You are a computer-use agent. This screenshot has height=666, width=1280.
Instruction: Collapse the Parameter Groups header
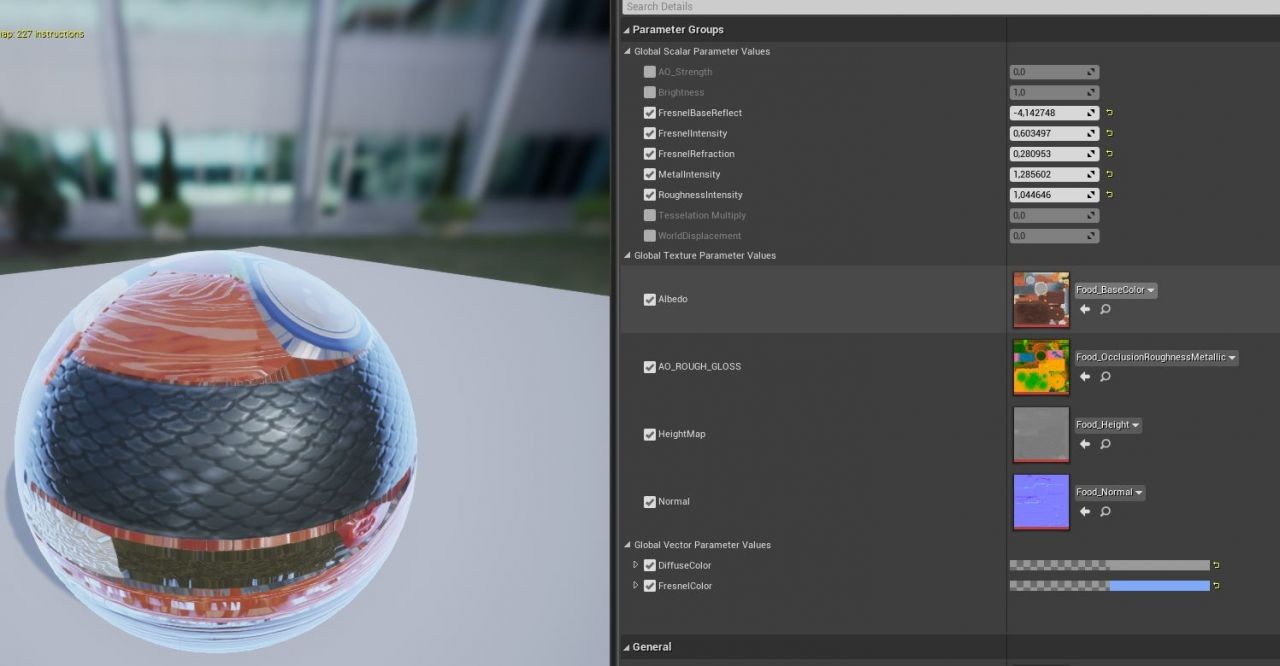click(x=627, y=30)
